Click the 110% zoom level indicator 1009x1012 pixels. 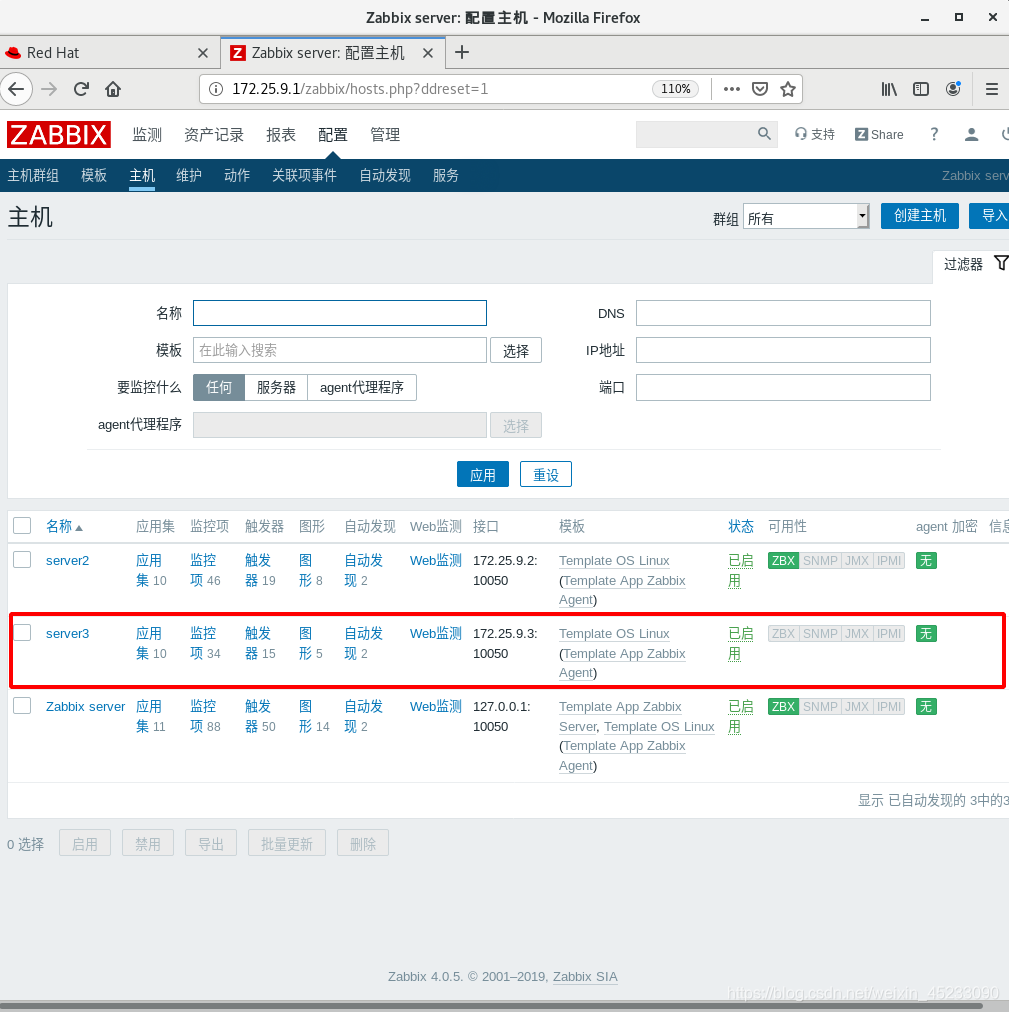(x=675, y=89)
